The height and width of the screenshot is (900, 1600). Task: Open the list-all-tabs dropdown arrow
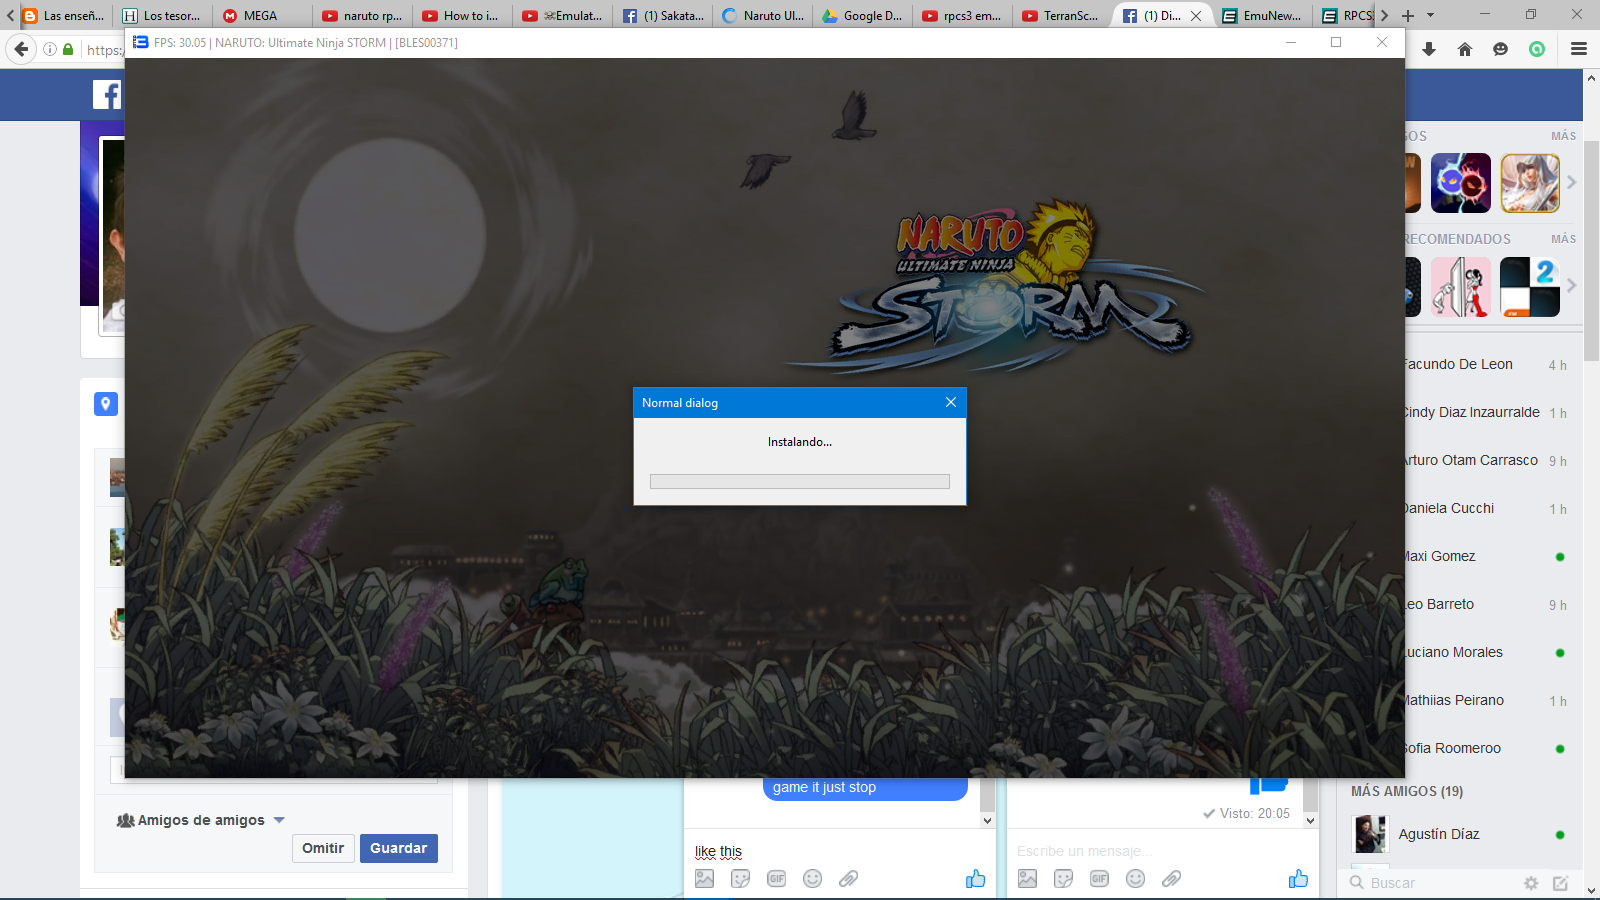[x=1430, y=15]
